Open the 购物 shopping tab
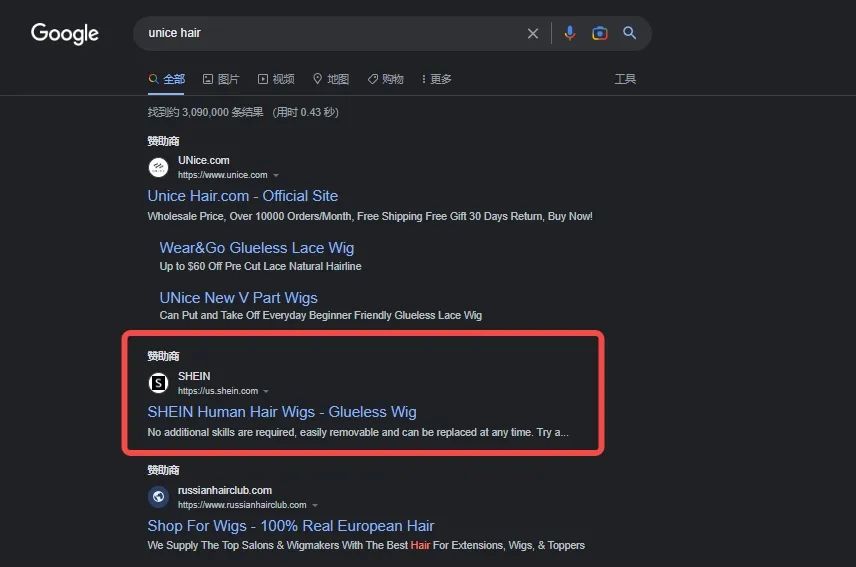Viewport: 856px width, 567px height. 385,79
